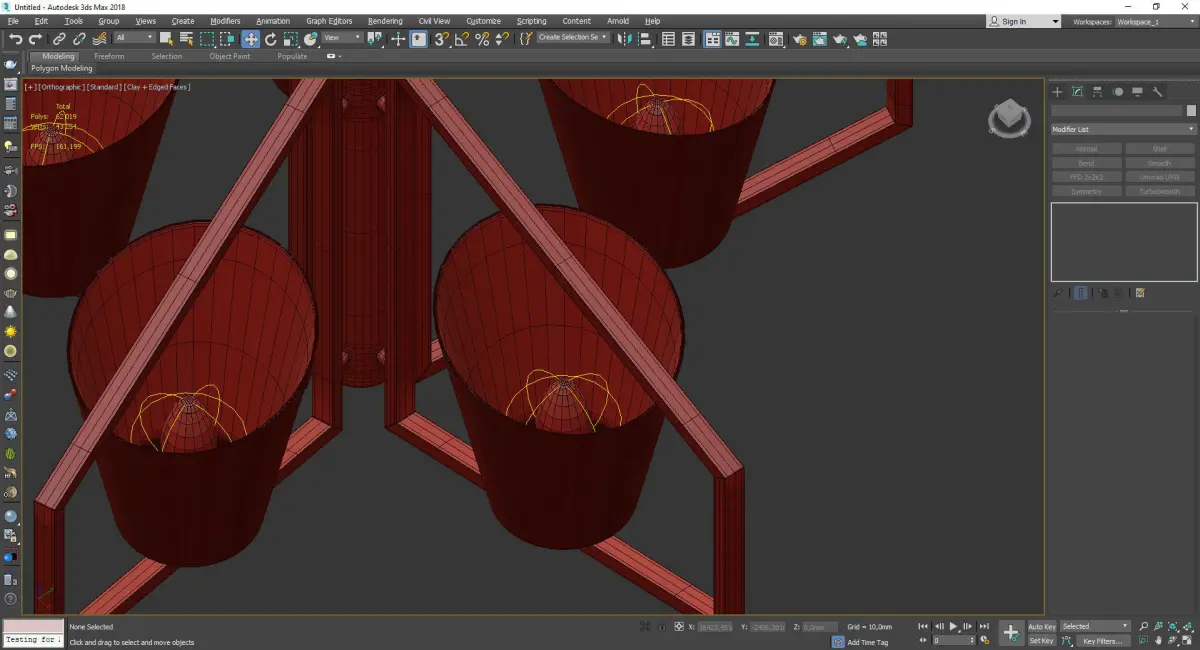This screenshot has height=650, width=1200.
Task: Open the Selected key mode dropdown
Action: tap(1095, 626)
